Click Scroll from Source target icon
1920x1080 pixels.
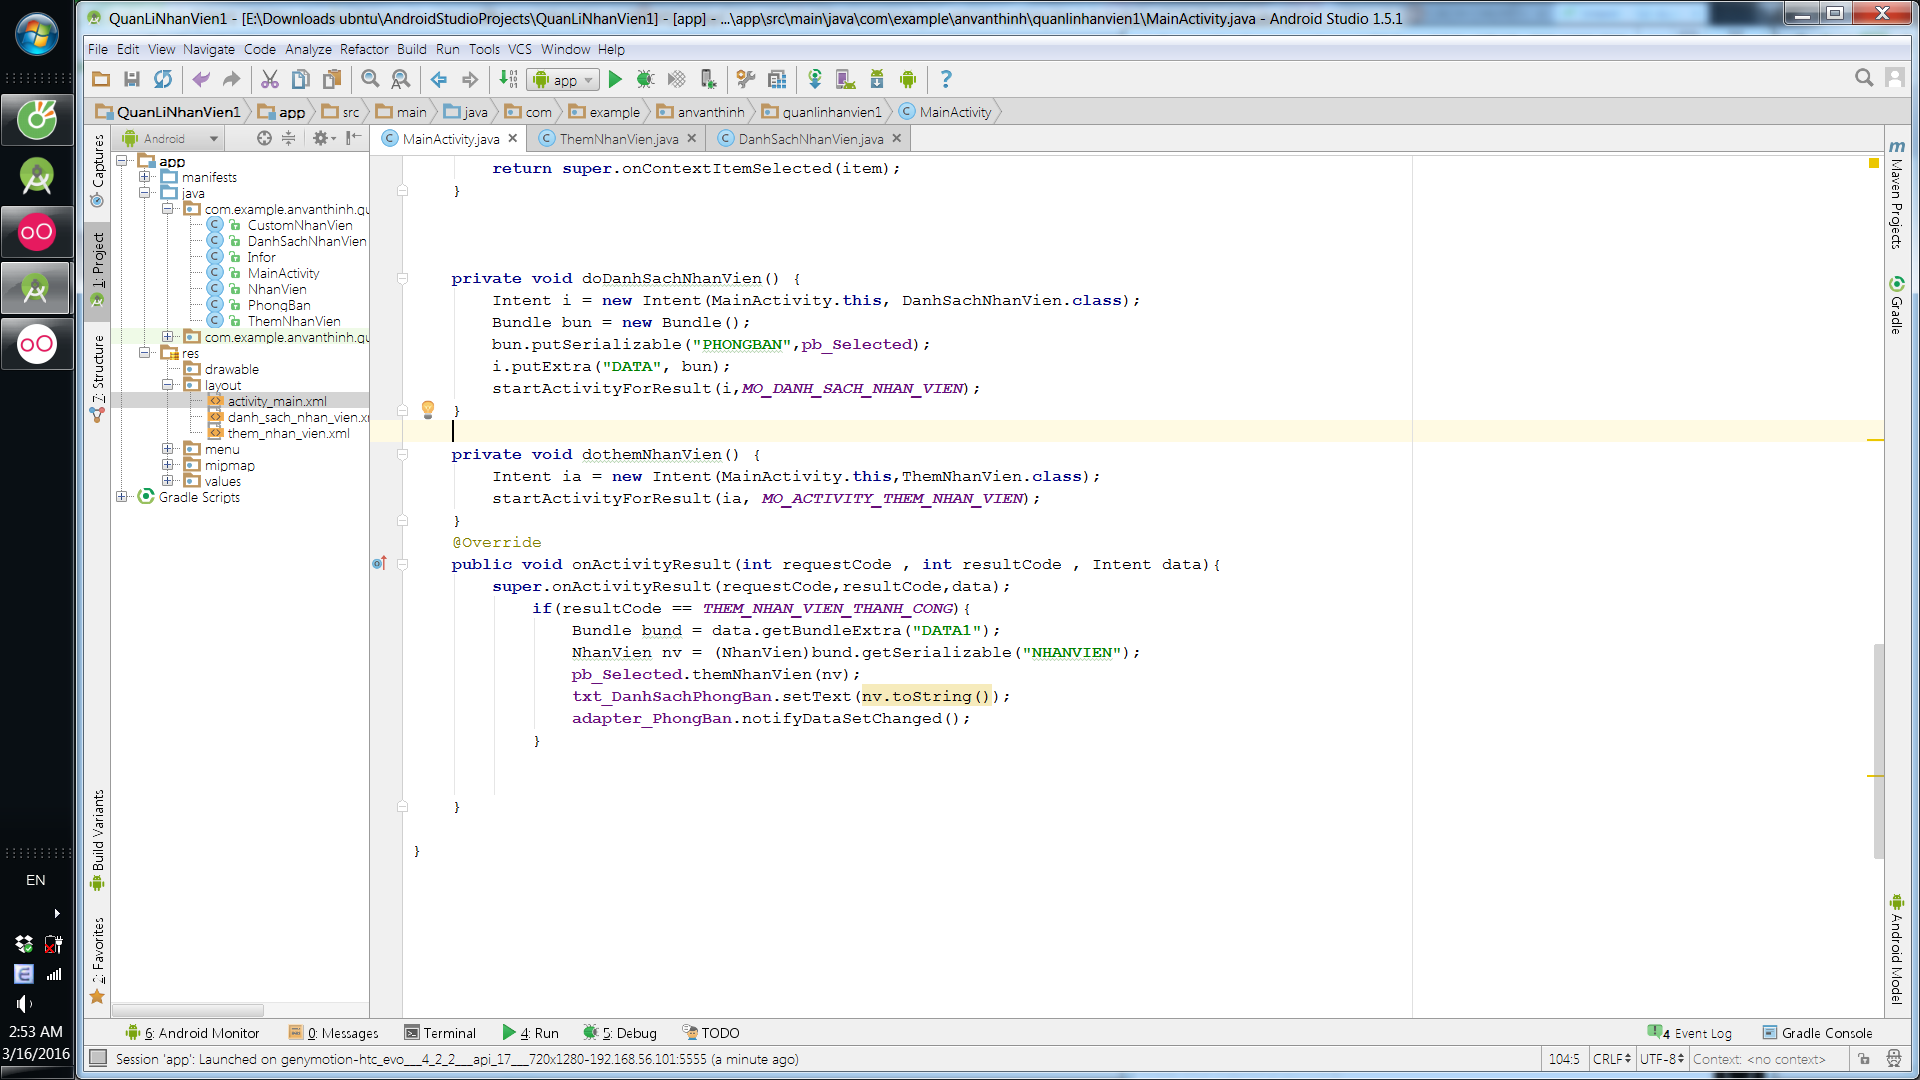coord(264,138)
